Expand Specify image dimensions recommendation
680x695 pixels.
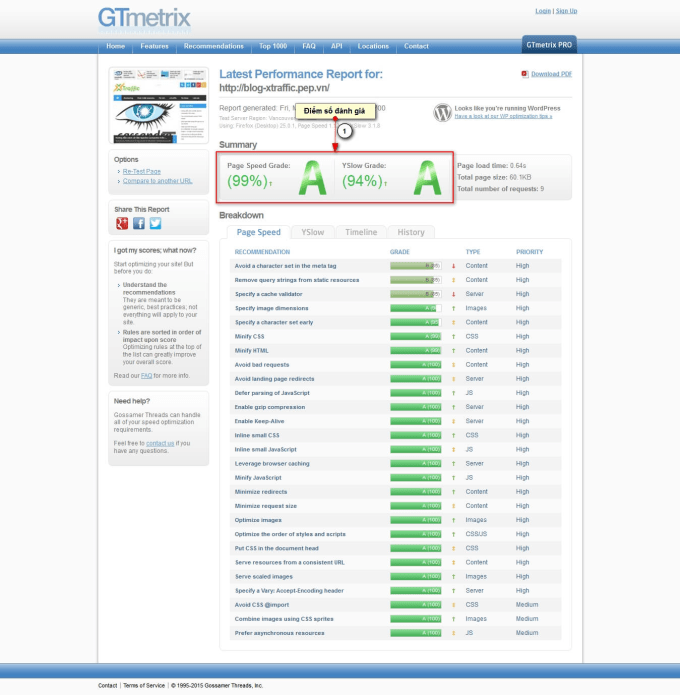pyautogui.click(x=271, y=308)
